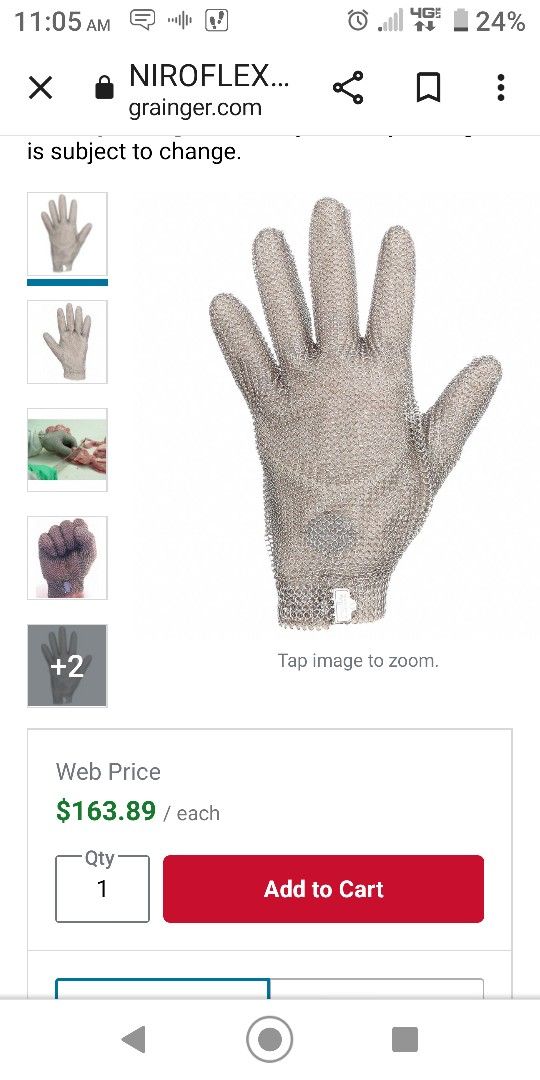The image size is (540, 1080).
Task: Show the +2 more images thumbnail
Action: pyautogui.click(x=68, y=665)
